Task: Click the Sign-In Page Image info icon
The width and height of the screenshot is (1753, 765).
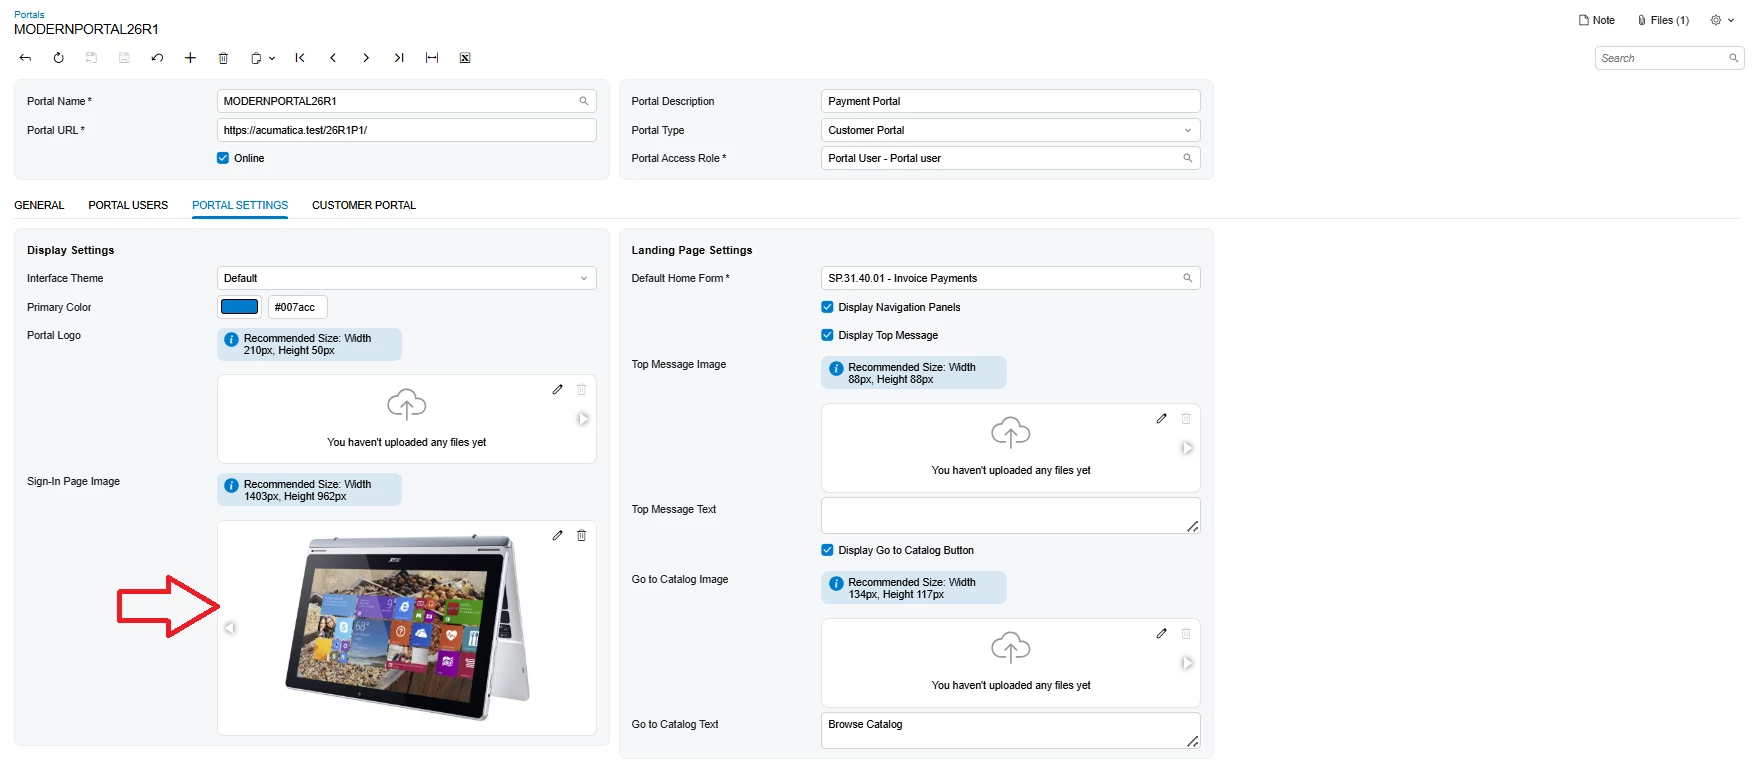Action: coord(231,486)
